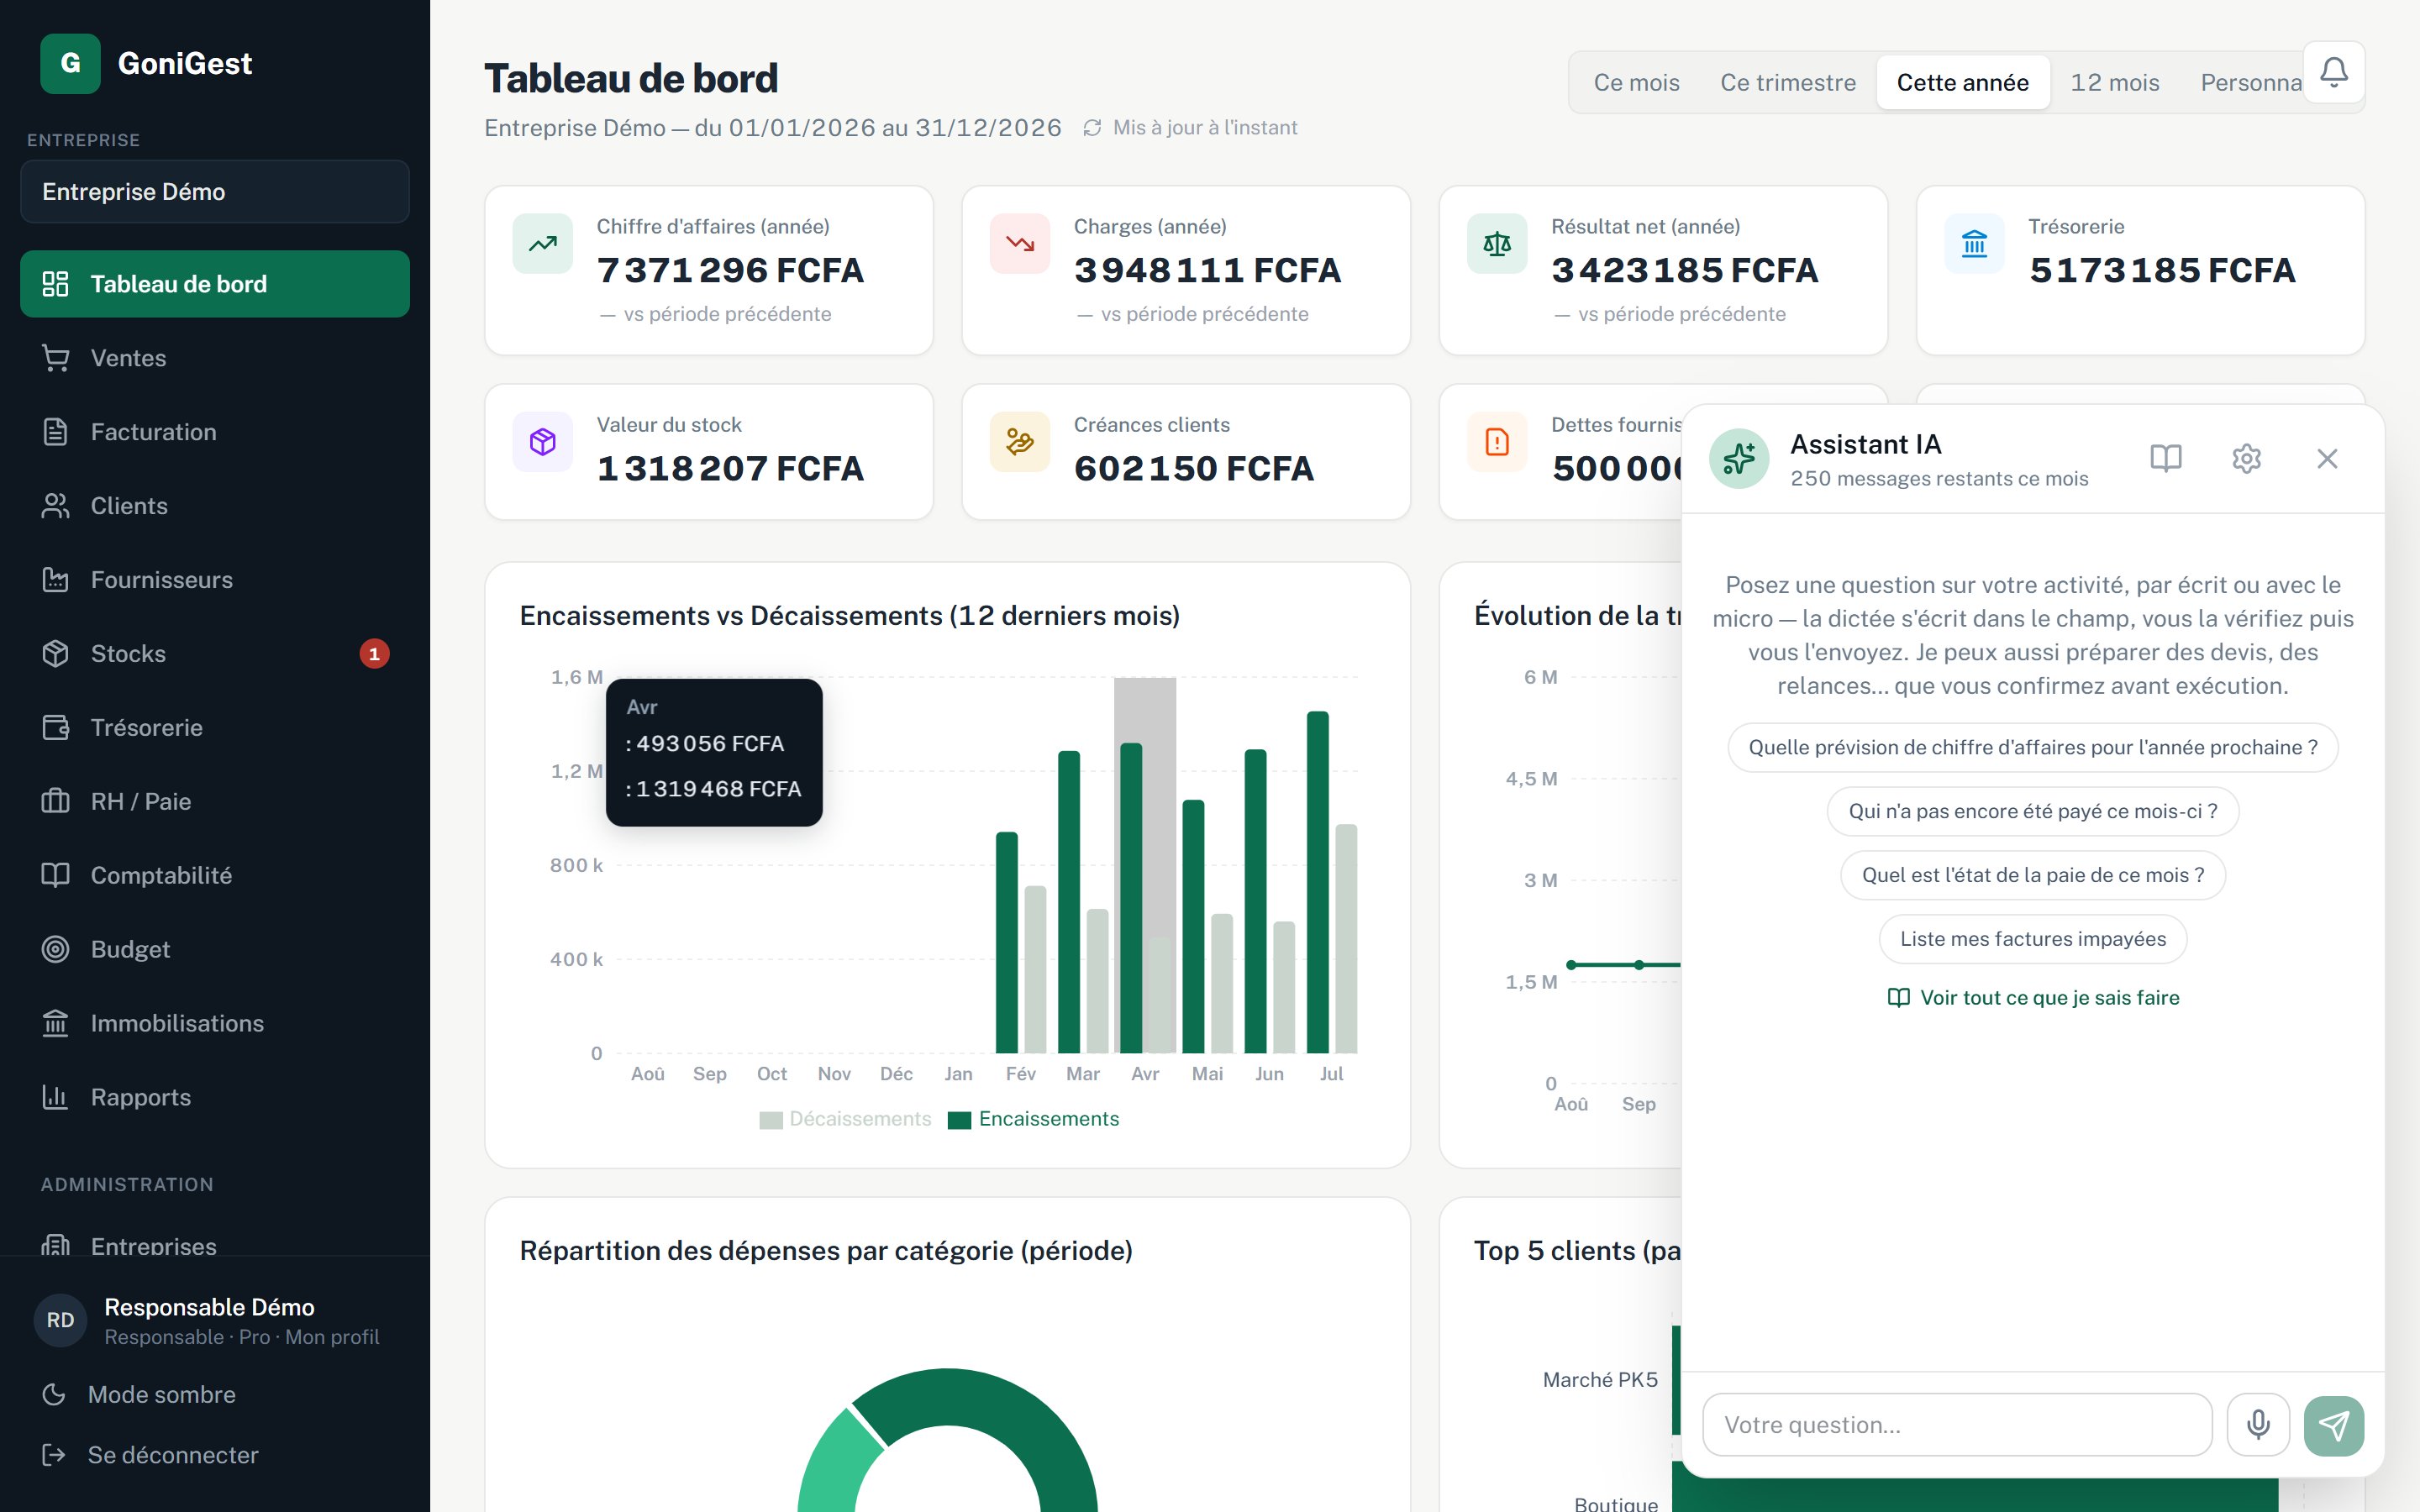Click the Trésorerie card bank icon
Screen dimensions: 2420x1512
click(x=1974, y=243)
